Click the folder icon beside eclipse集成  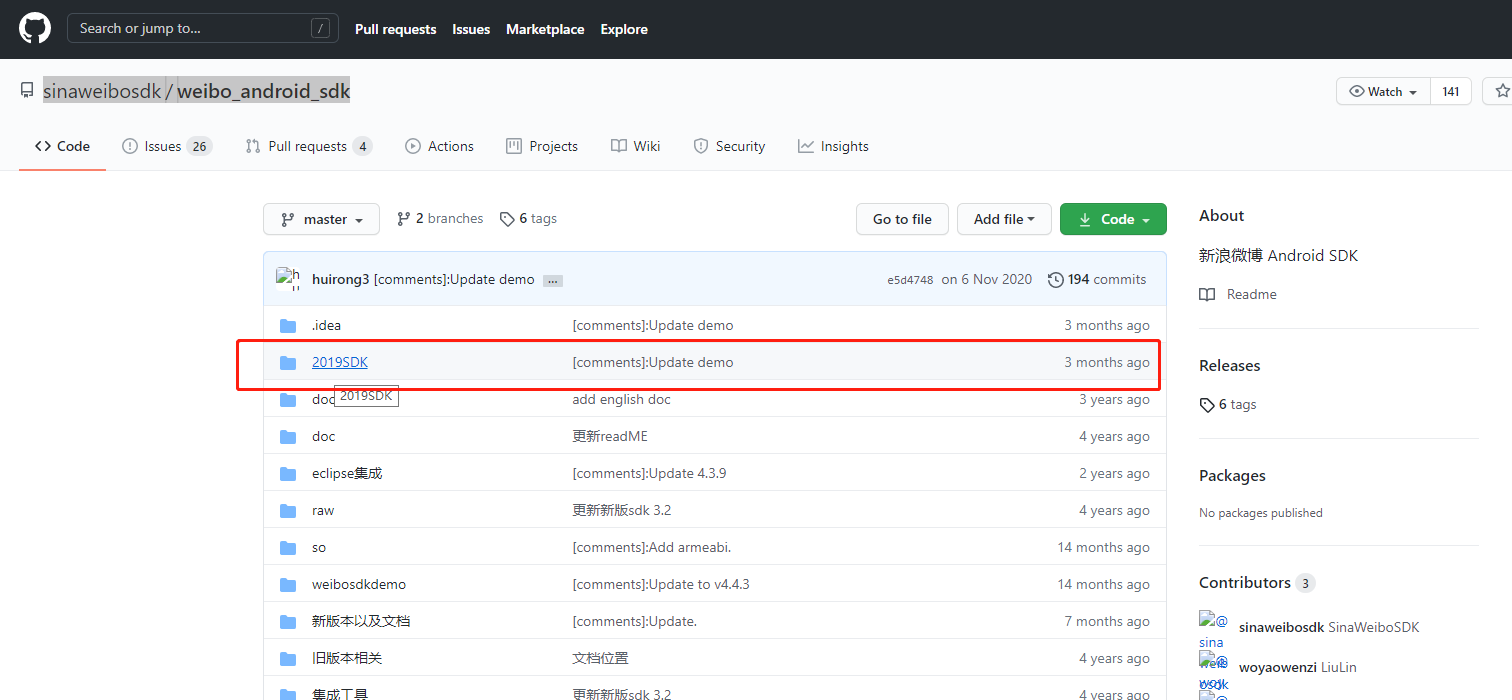pyautogui.click(x=288, y=473)
